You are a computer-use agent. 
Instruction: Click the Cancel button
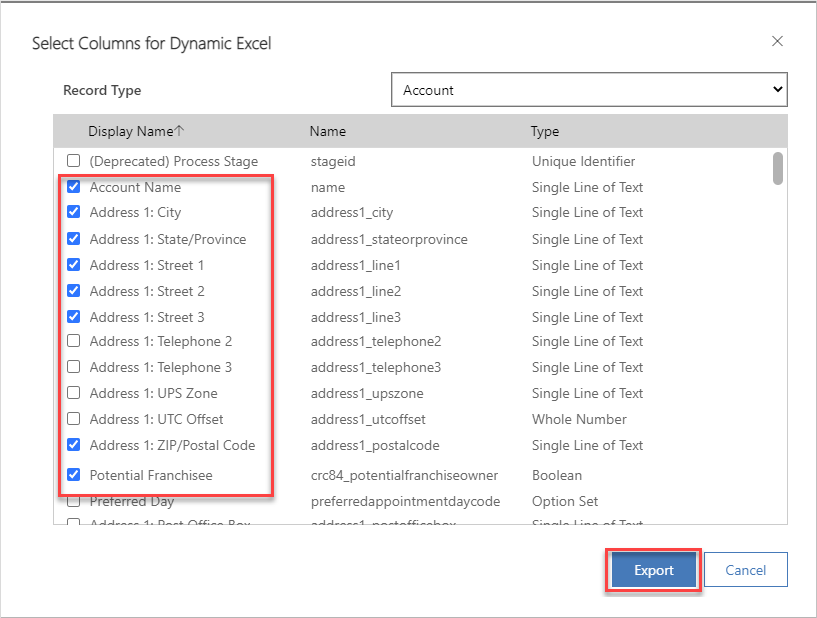(745, 568)
